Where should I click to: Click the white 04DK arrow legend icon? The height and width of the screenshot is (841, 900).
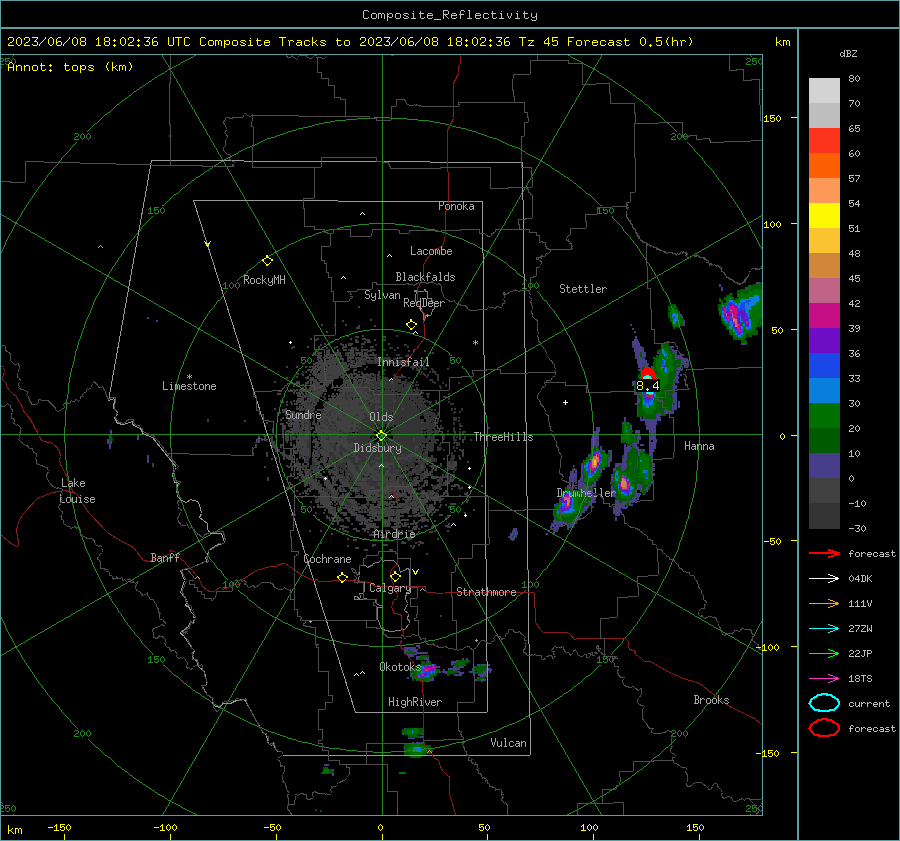824,578
